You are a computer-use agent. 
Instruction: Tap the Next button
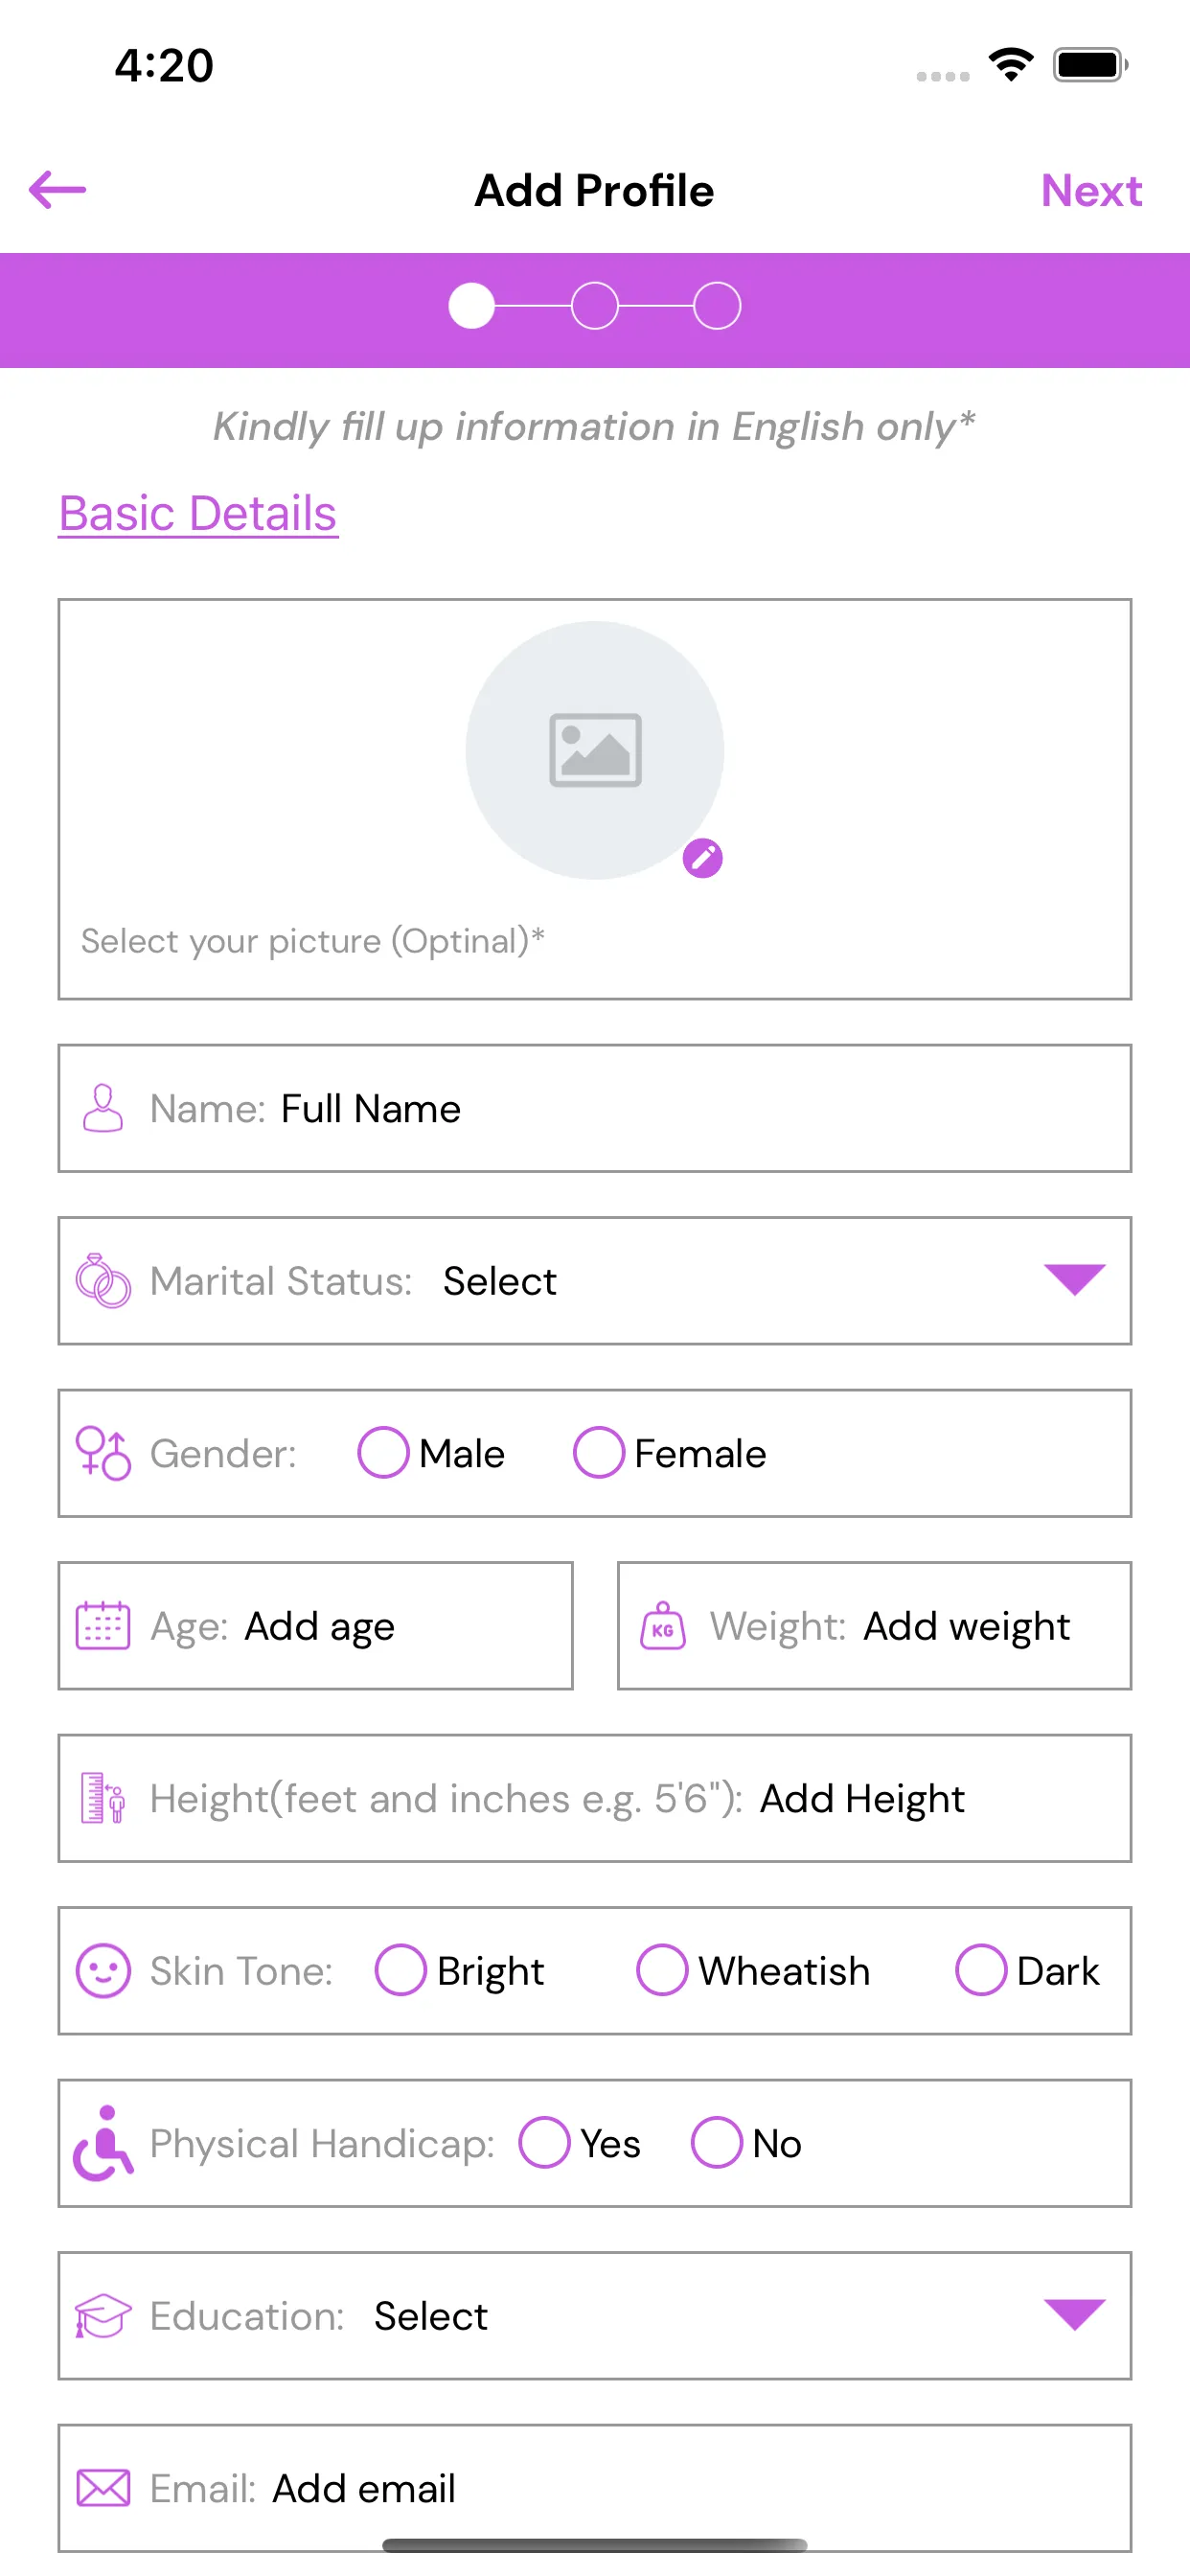click(x=1091, y=191)
